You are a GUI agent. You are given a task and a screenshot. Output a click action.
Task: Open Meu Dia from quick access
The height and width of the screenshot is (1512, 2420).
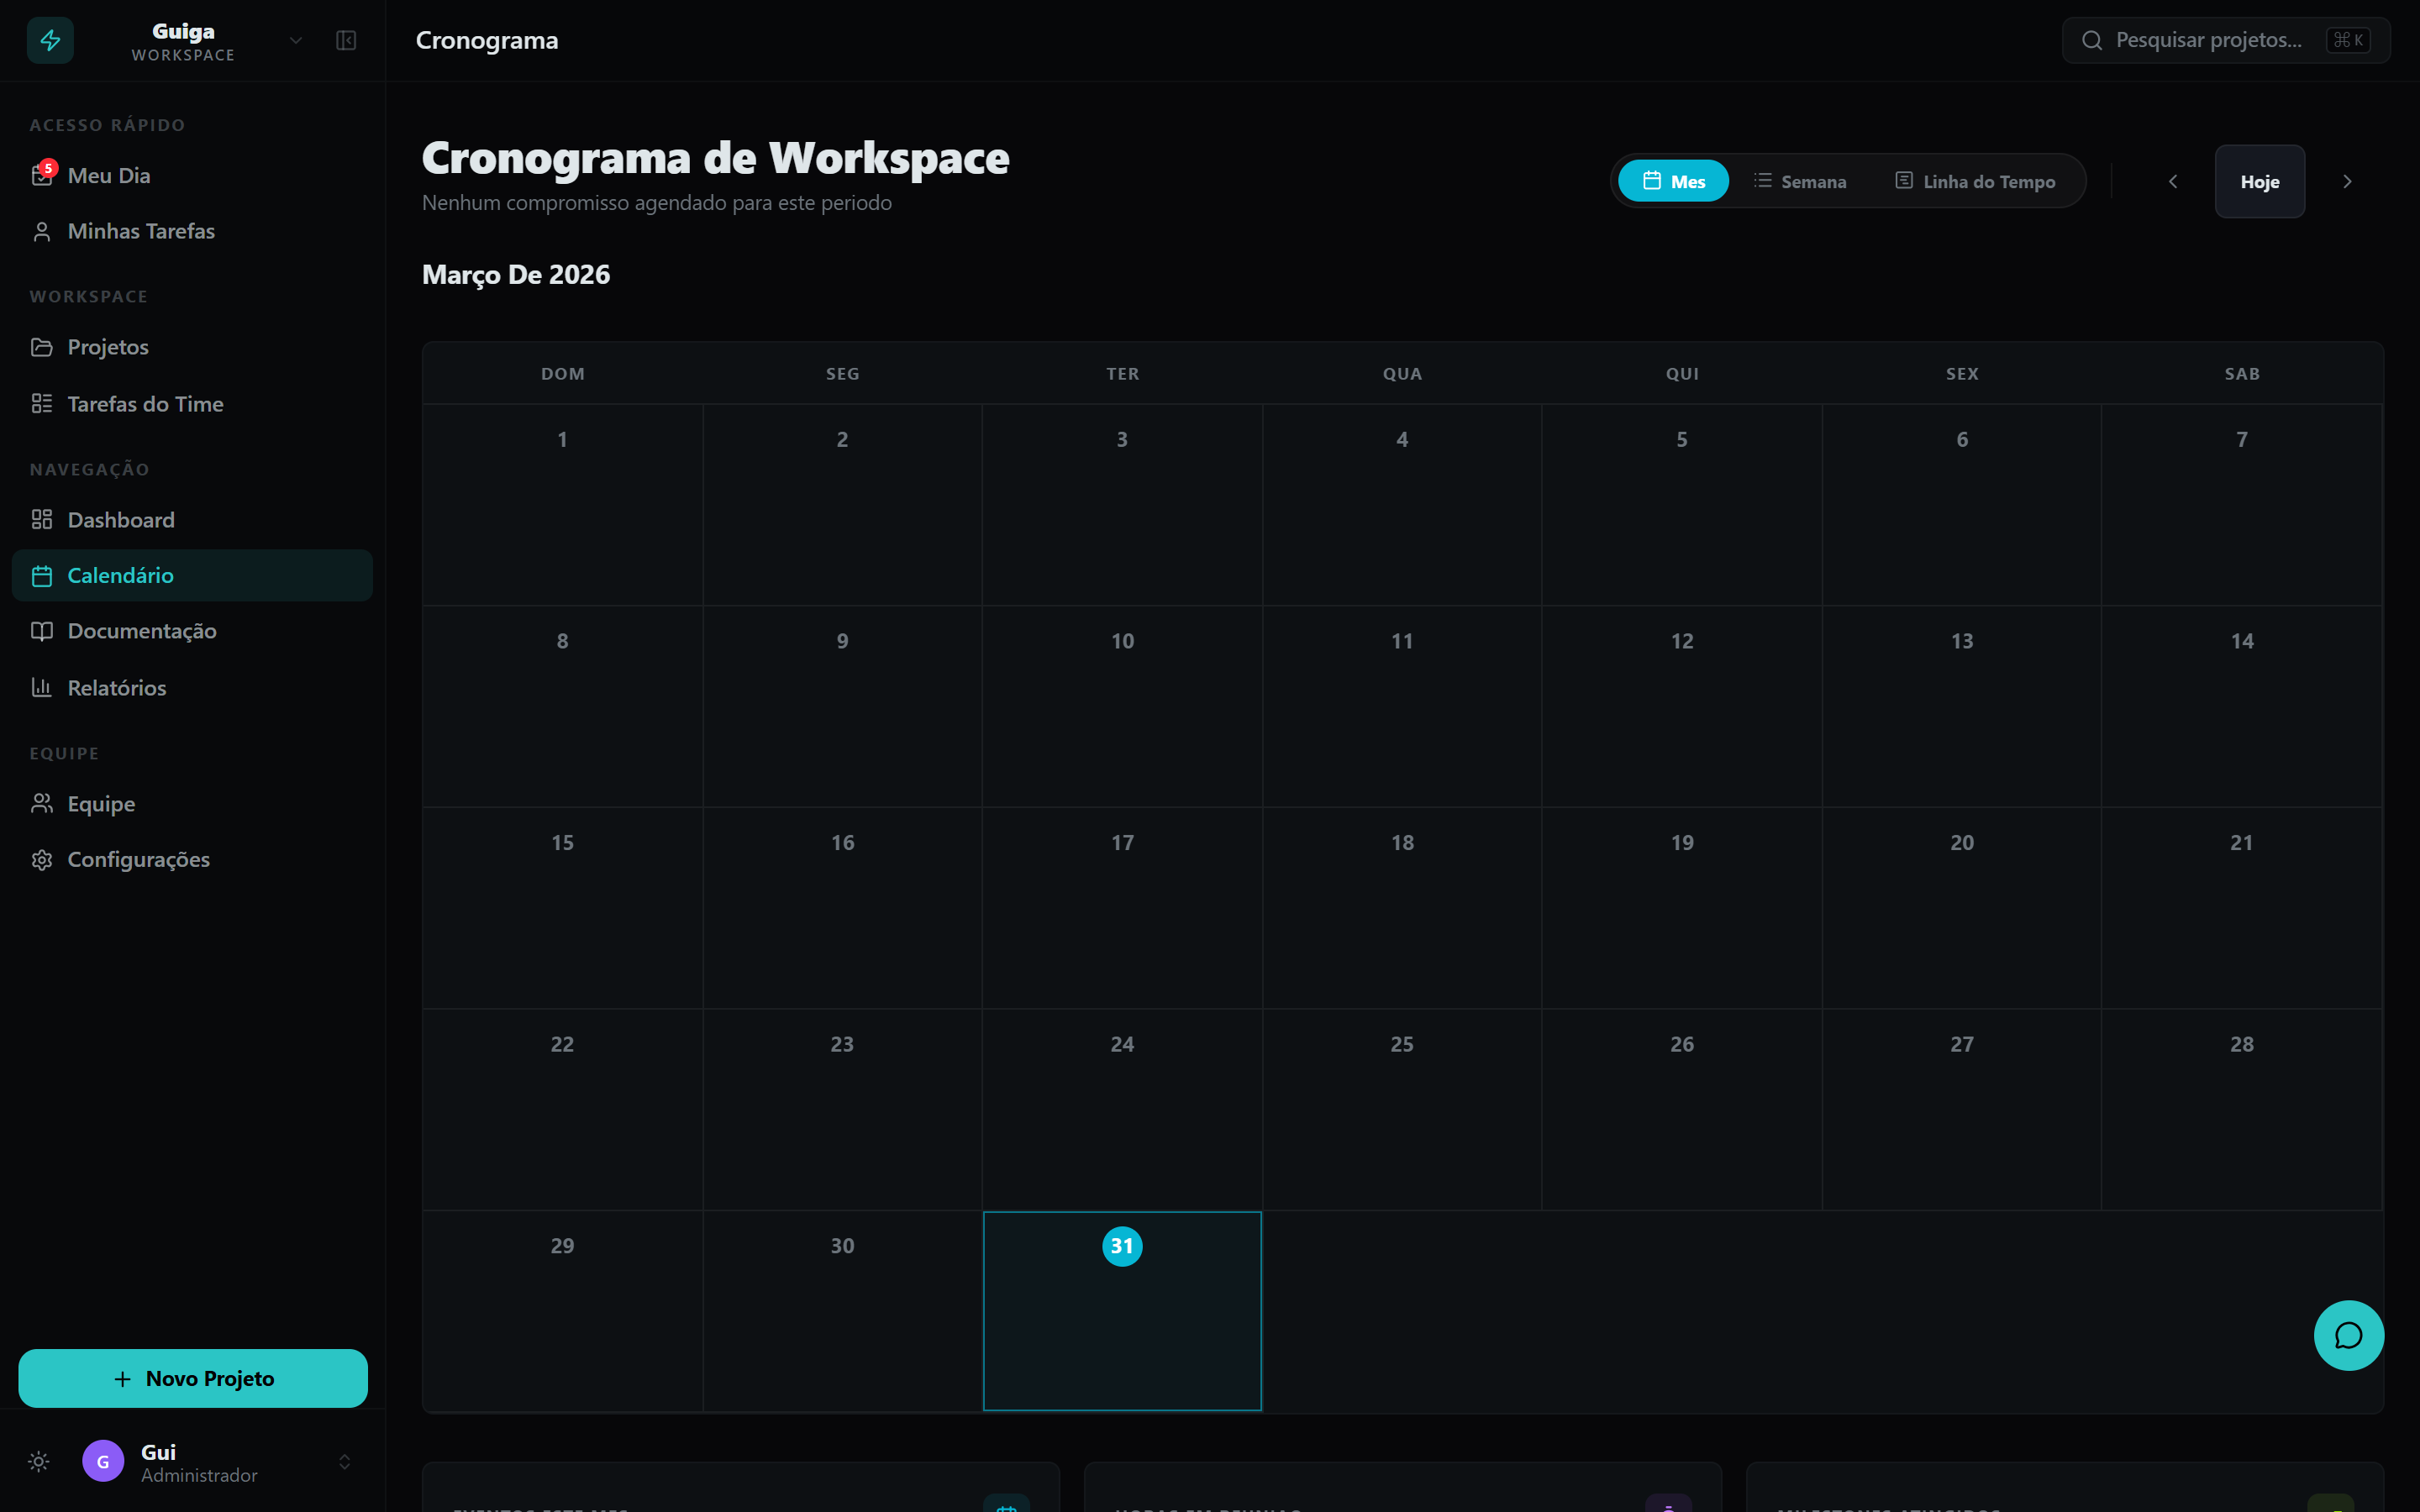point(109,174)
